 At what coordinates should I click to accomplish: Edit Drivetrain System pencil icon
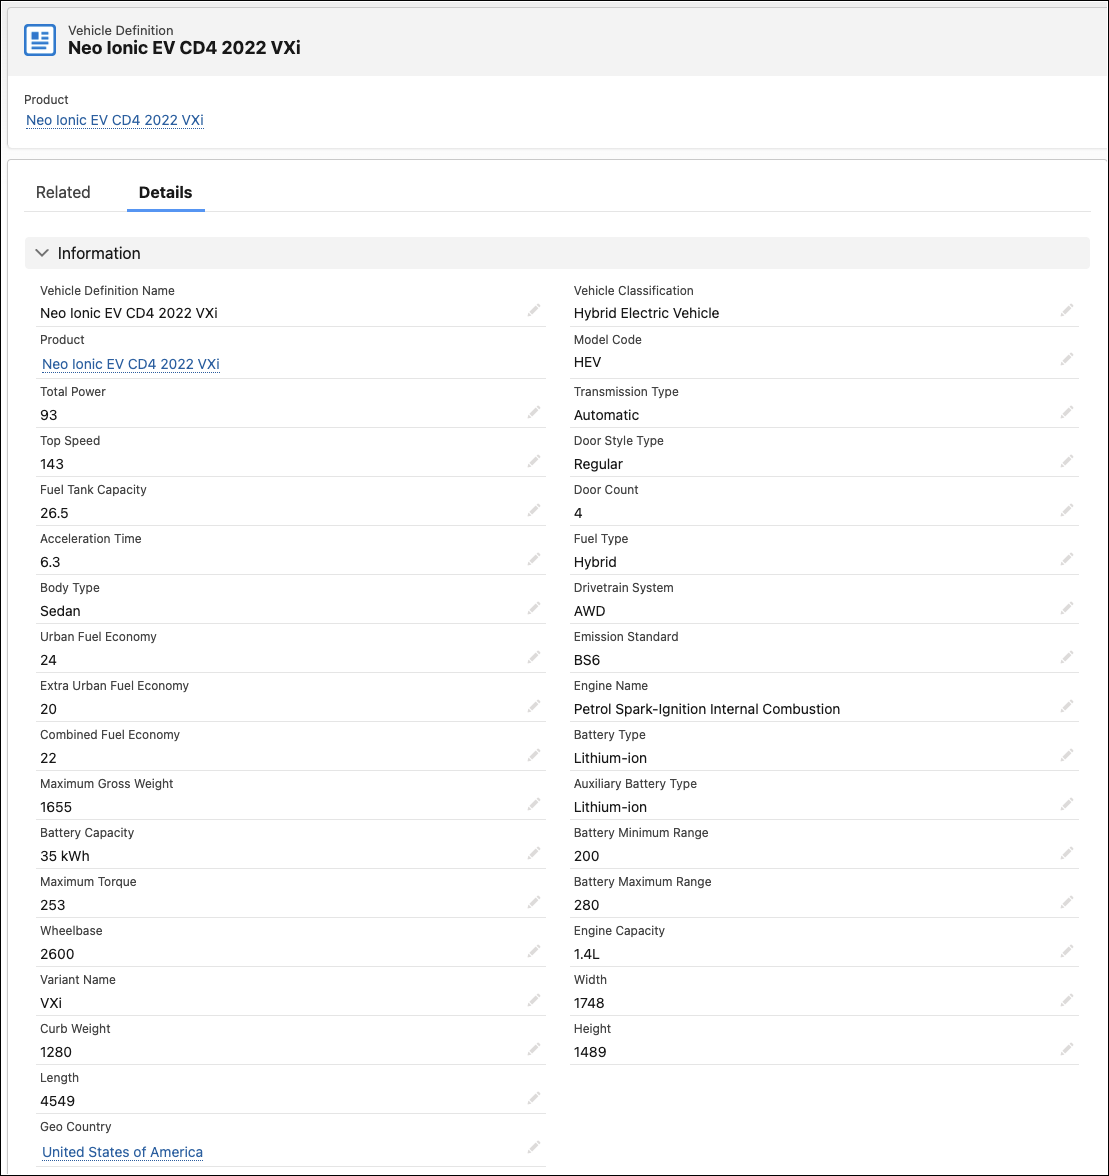coord(1067,608)
